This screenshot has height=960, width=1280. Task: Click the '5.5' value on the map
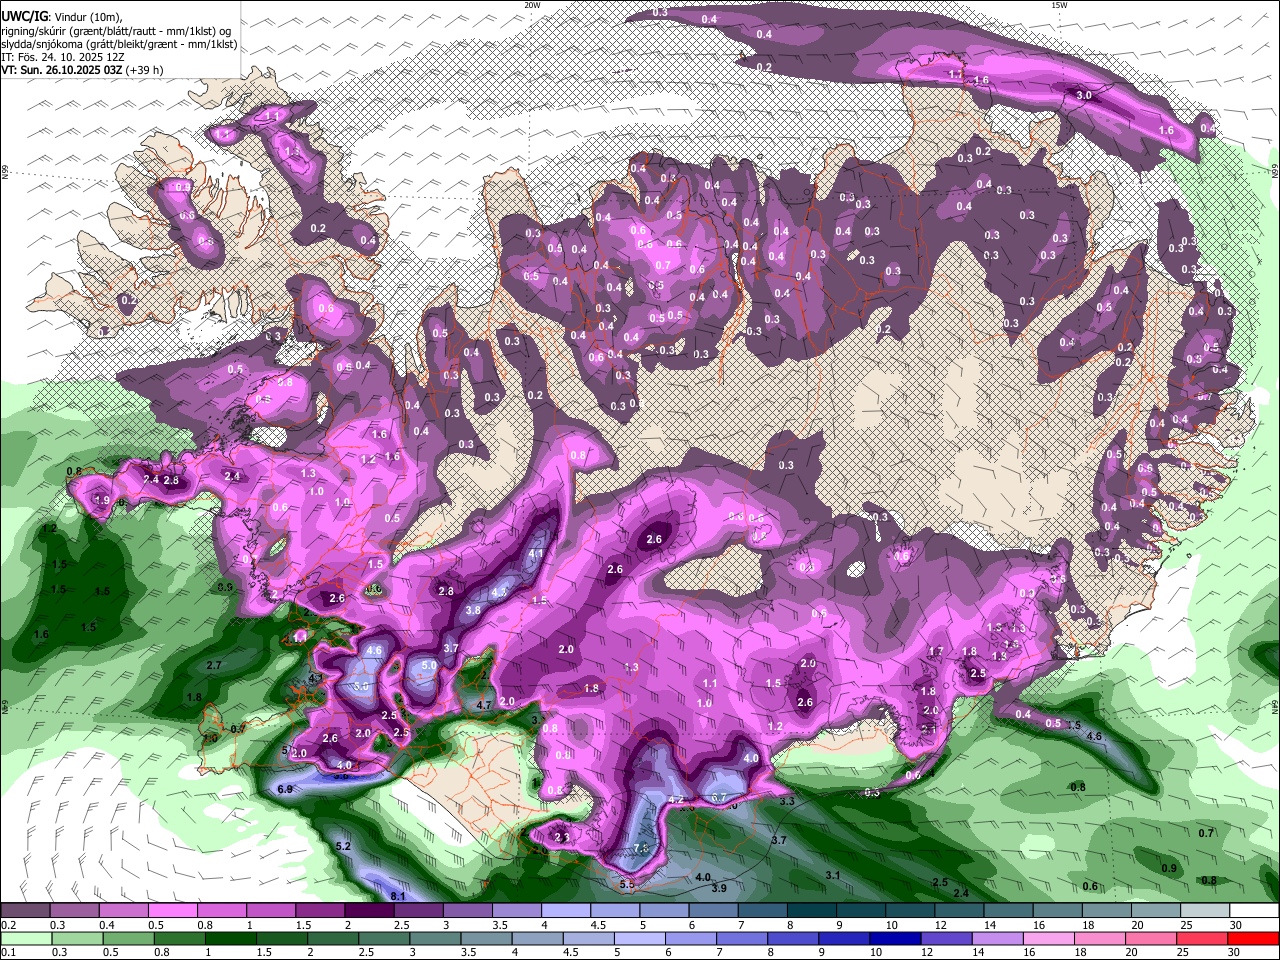[627, 884]
